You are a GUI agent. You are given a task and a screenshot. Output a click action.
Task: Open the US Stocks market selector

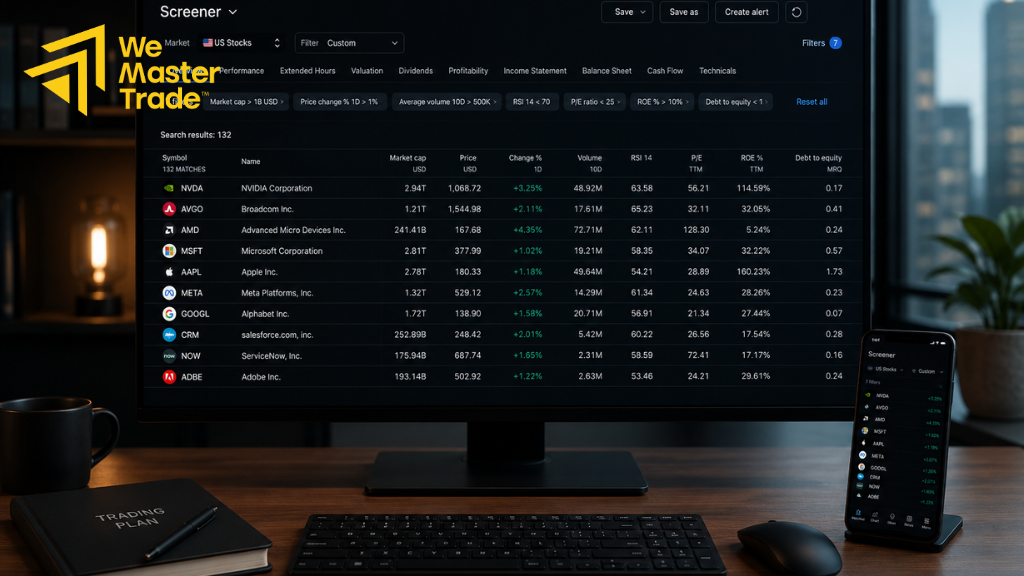coord(241,43)
